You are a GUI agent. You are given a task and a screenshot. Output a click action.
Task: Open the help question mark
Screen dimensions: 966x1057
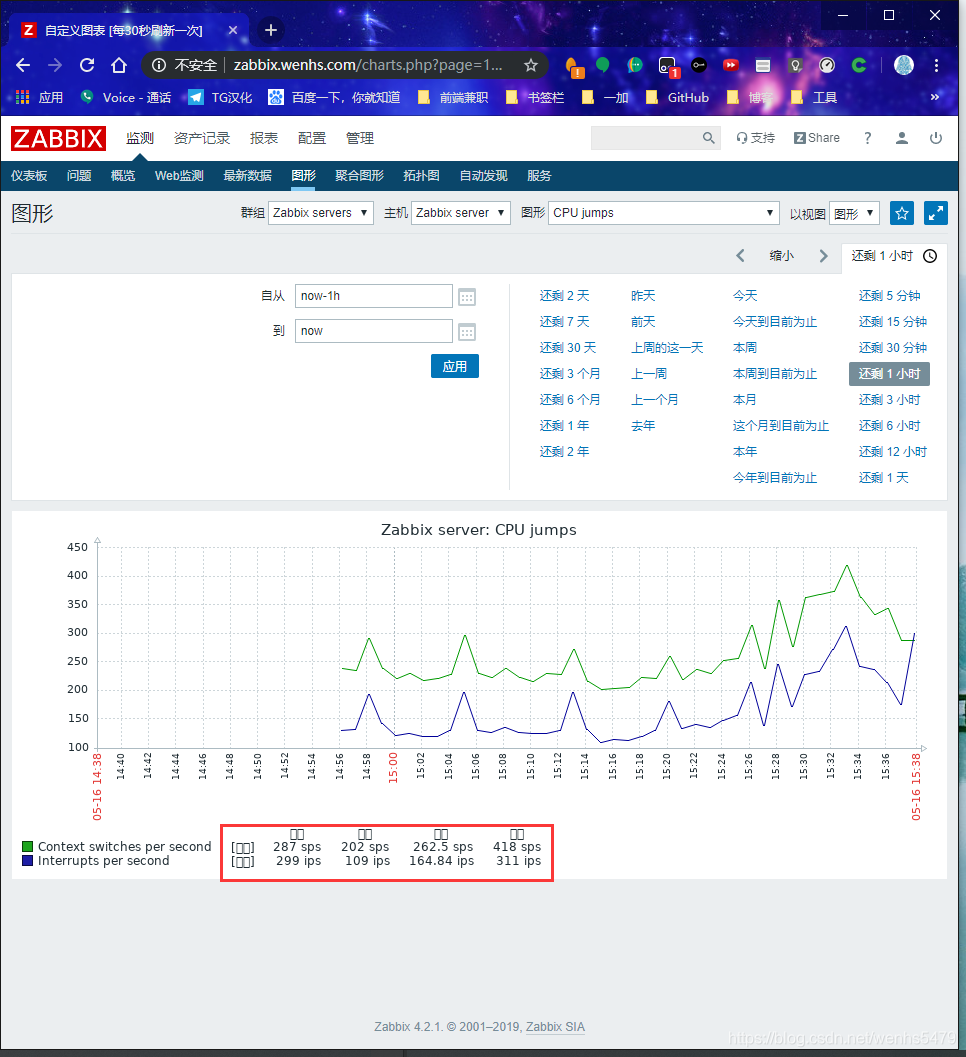click(868, 138)
